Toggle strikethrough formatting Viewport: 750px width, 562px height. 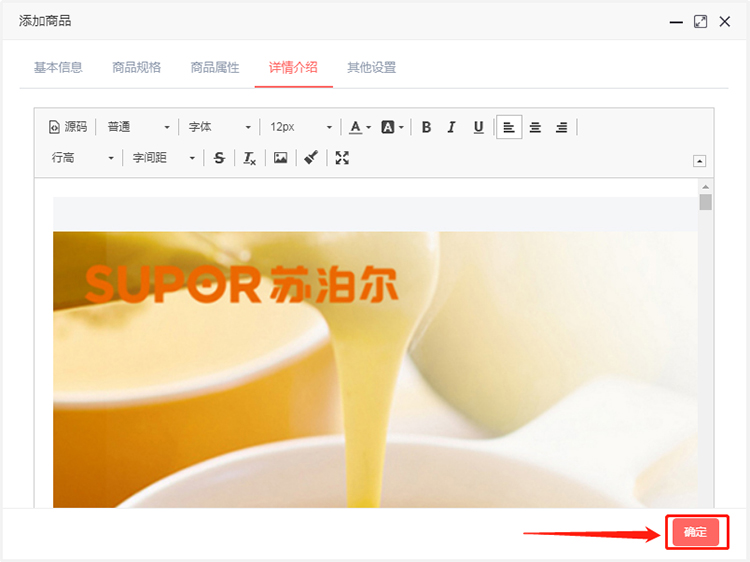(x=219, y=158)
